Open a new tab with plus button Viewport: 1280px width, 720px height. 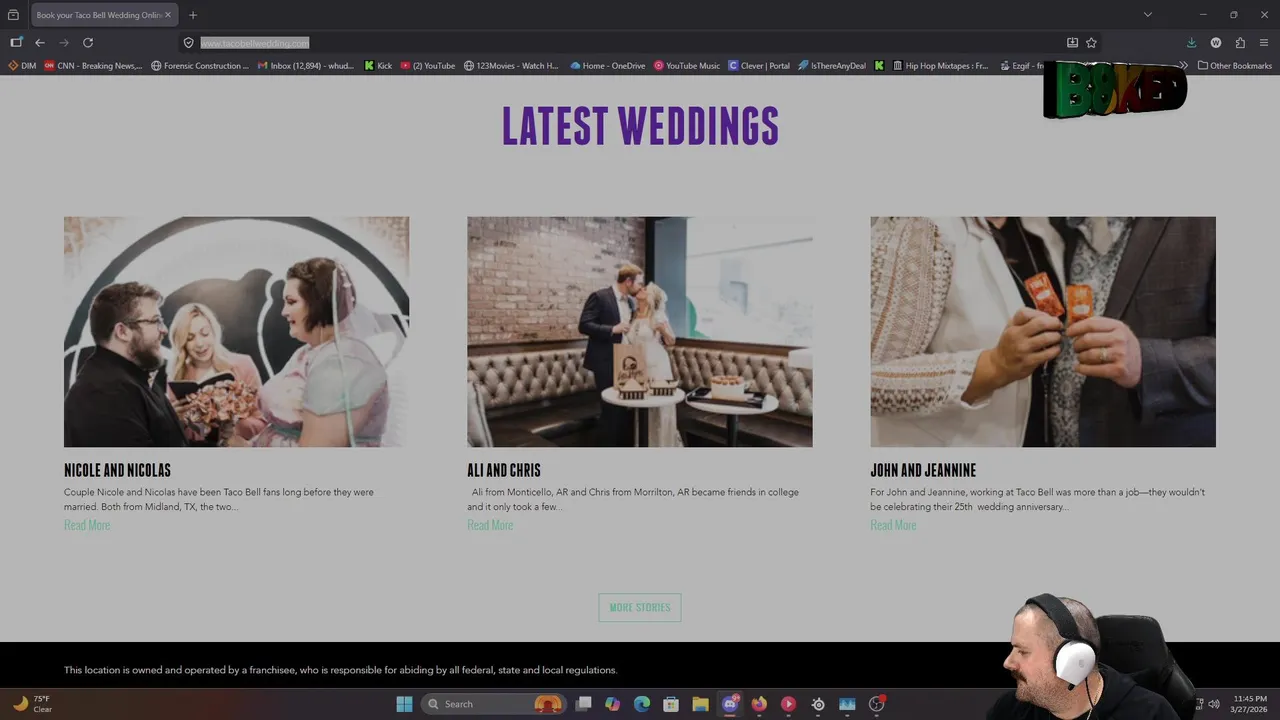(193, 15)
